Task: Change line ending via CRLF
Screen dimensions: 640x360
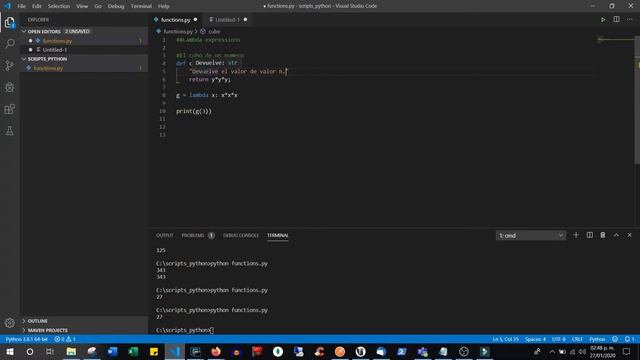Action: click(x=577, y=339)
